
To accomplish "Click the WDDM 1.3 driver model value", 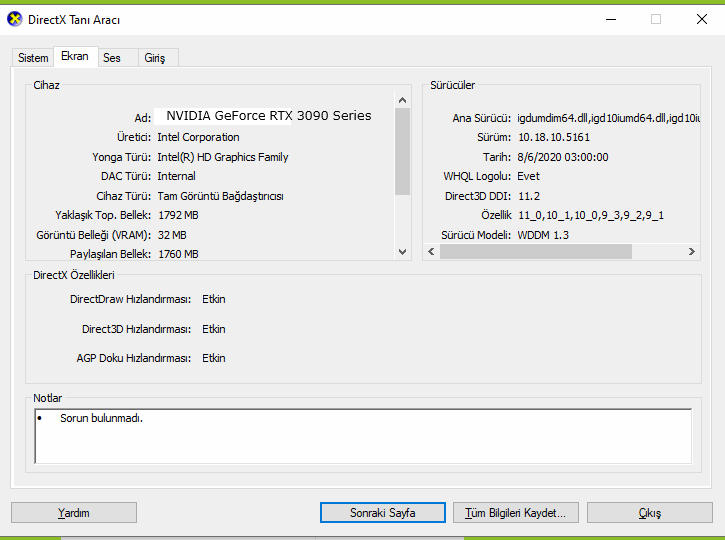I will click(543, 235).
